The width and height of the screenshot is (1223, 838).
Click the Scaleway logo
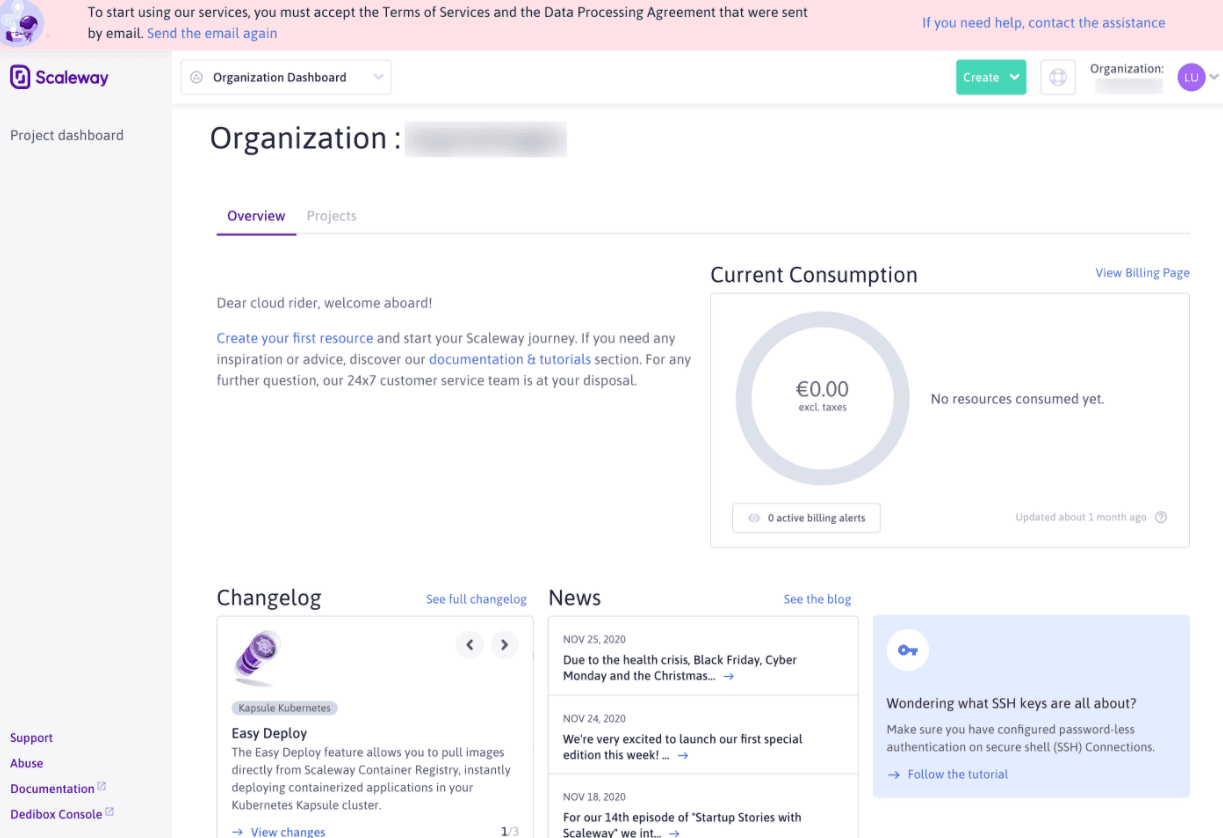[x=59, y=77]
